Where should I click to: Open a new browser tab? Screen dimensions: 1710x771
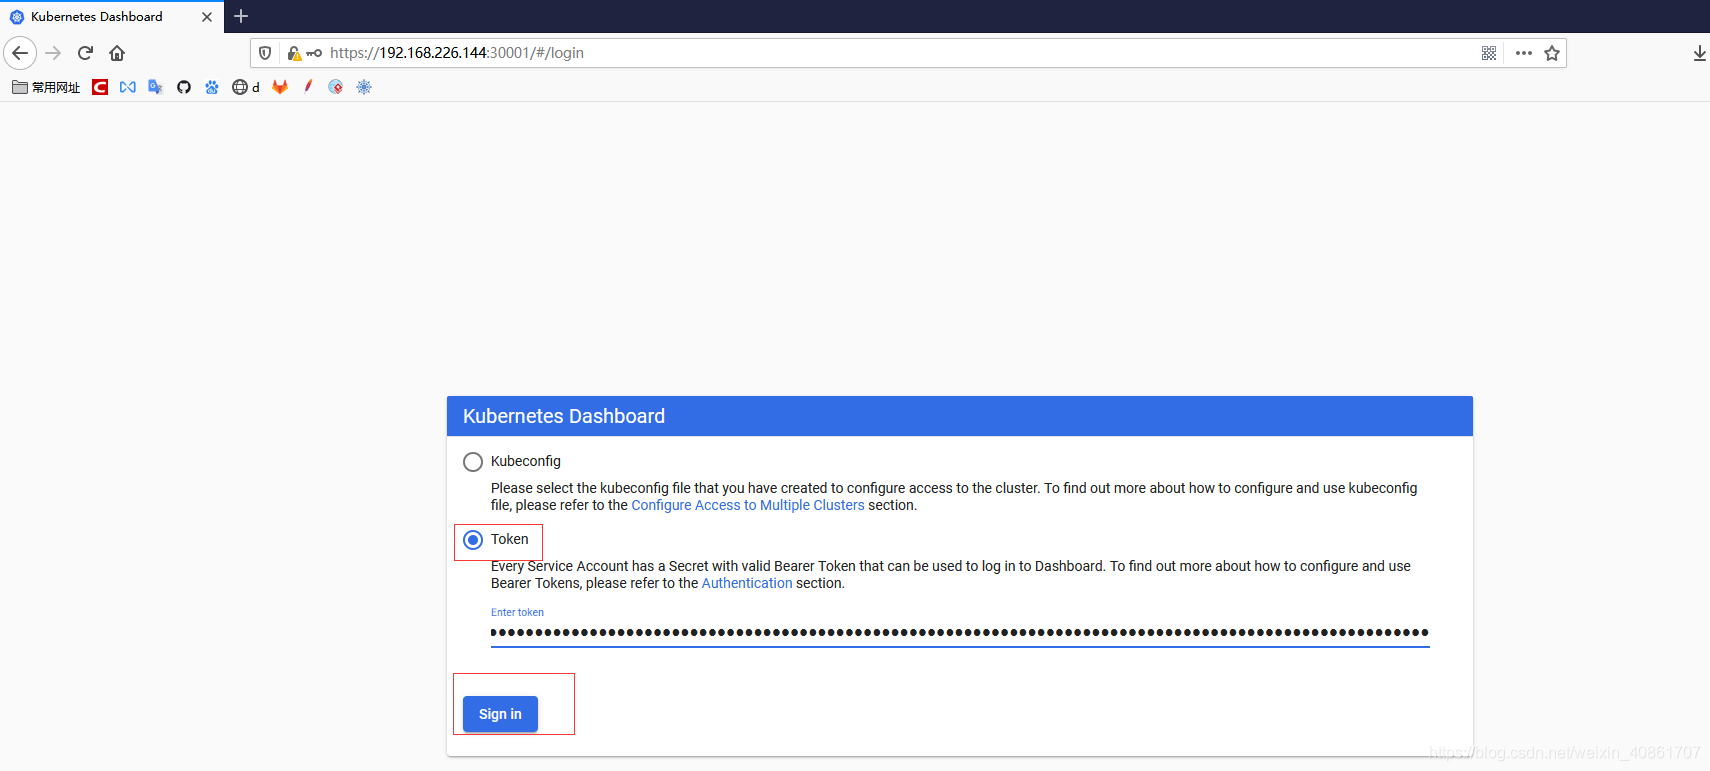point(241,16)
